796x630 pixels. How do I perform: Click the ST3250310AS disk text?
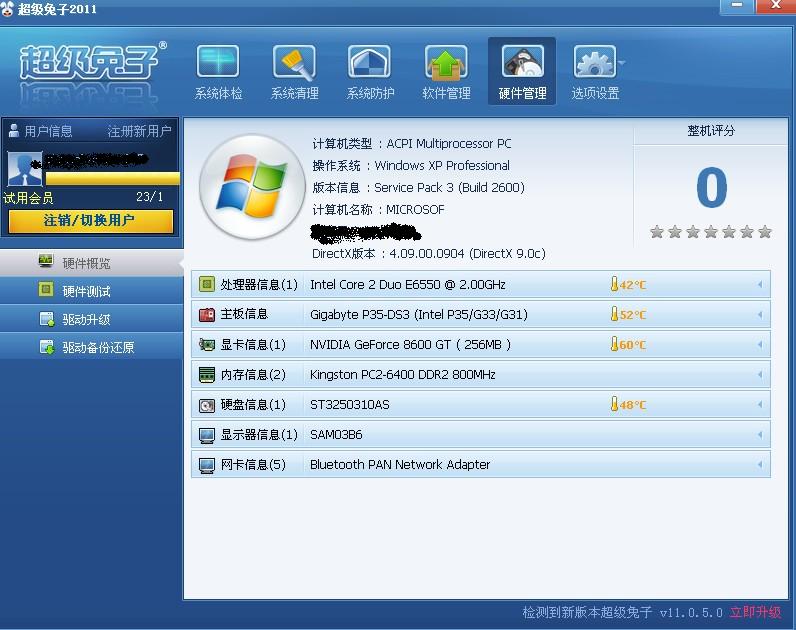click(350, 405)
